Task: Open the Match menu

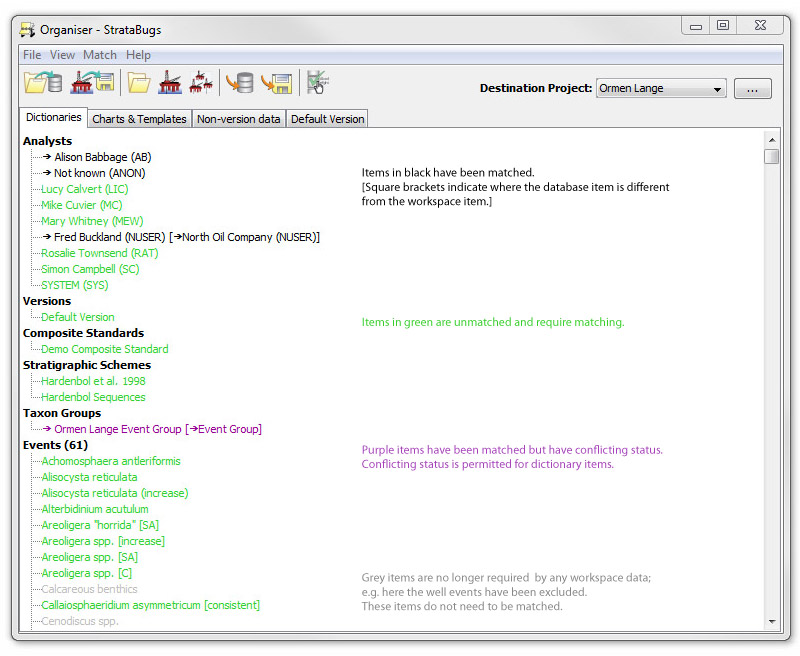Action: point(100,55)
